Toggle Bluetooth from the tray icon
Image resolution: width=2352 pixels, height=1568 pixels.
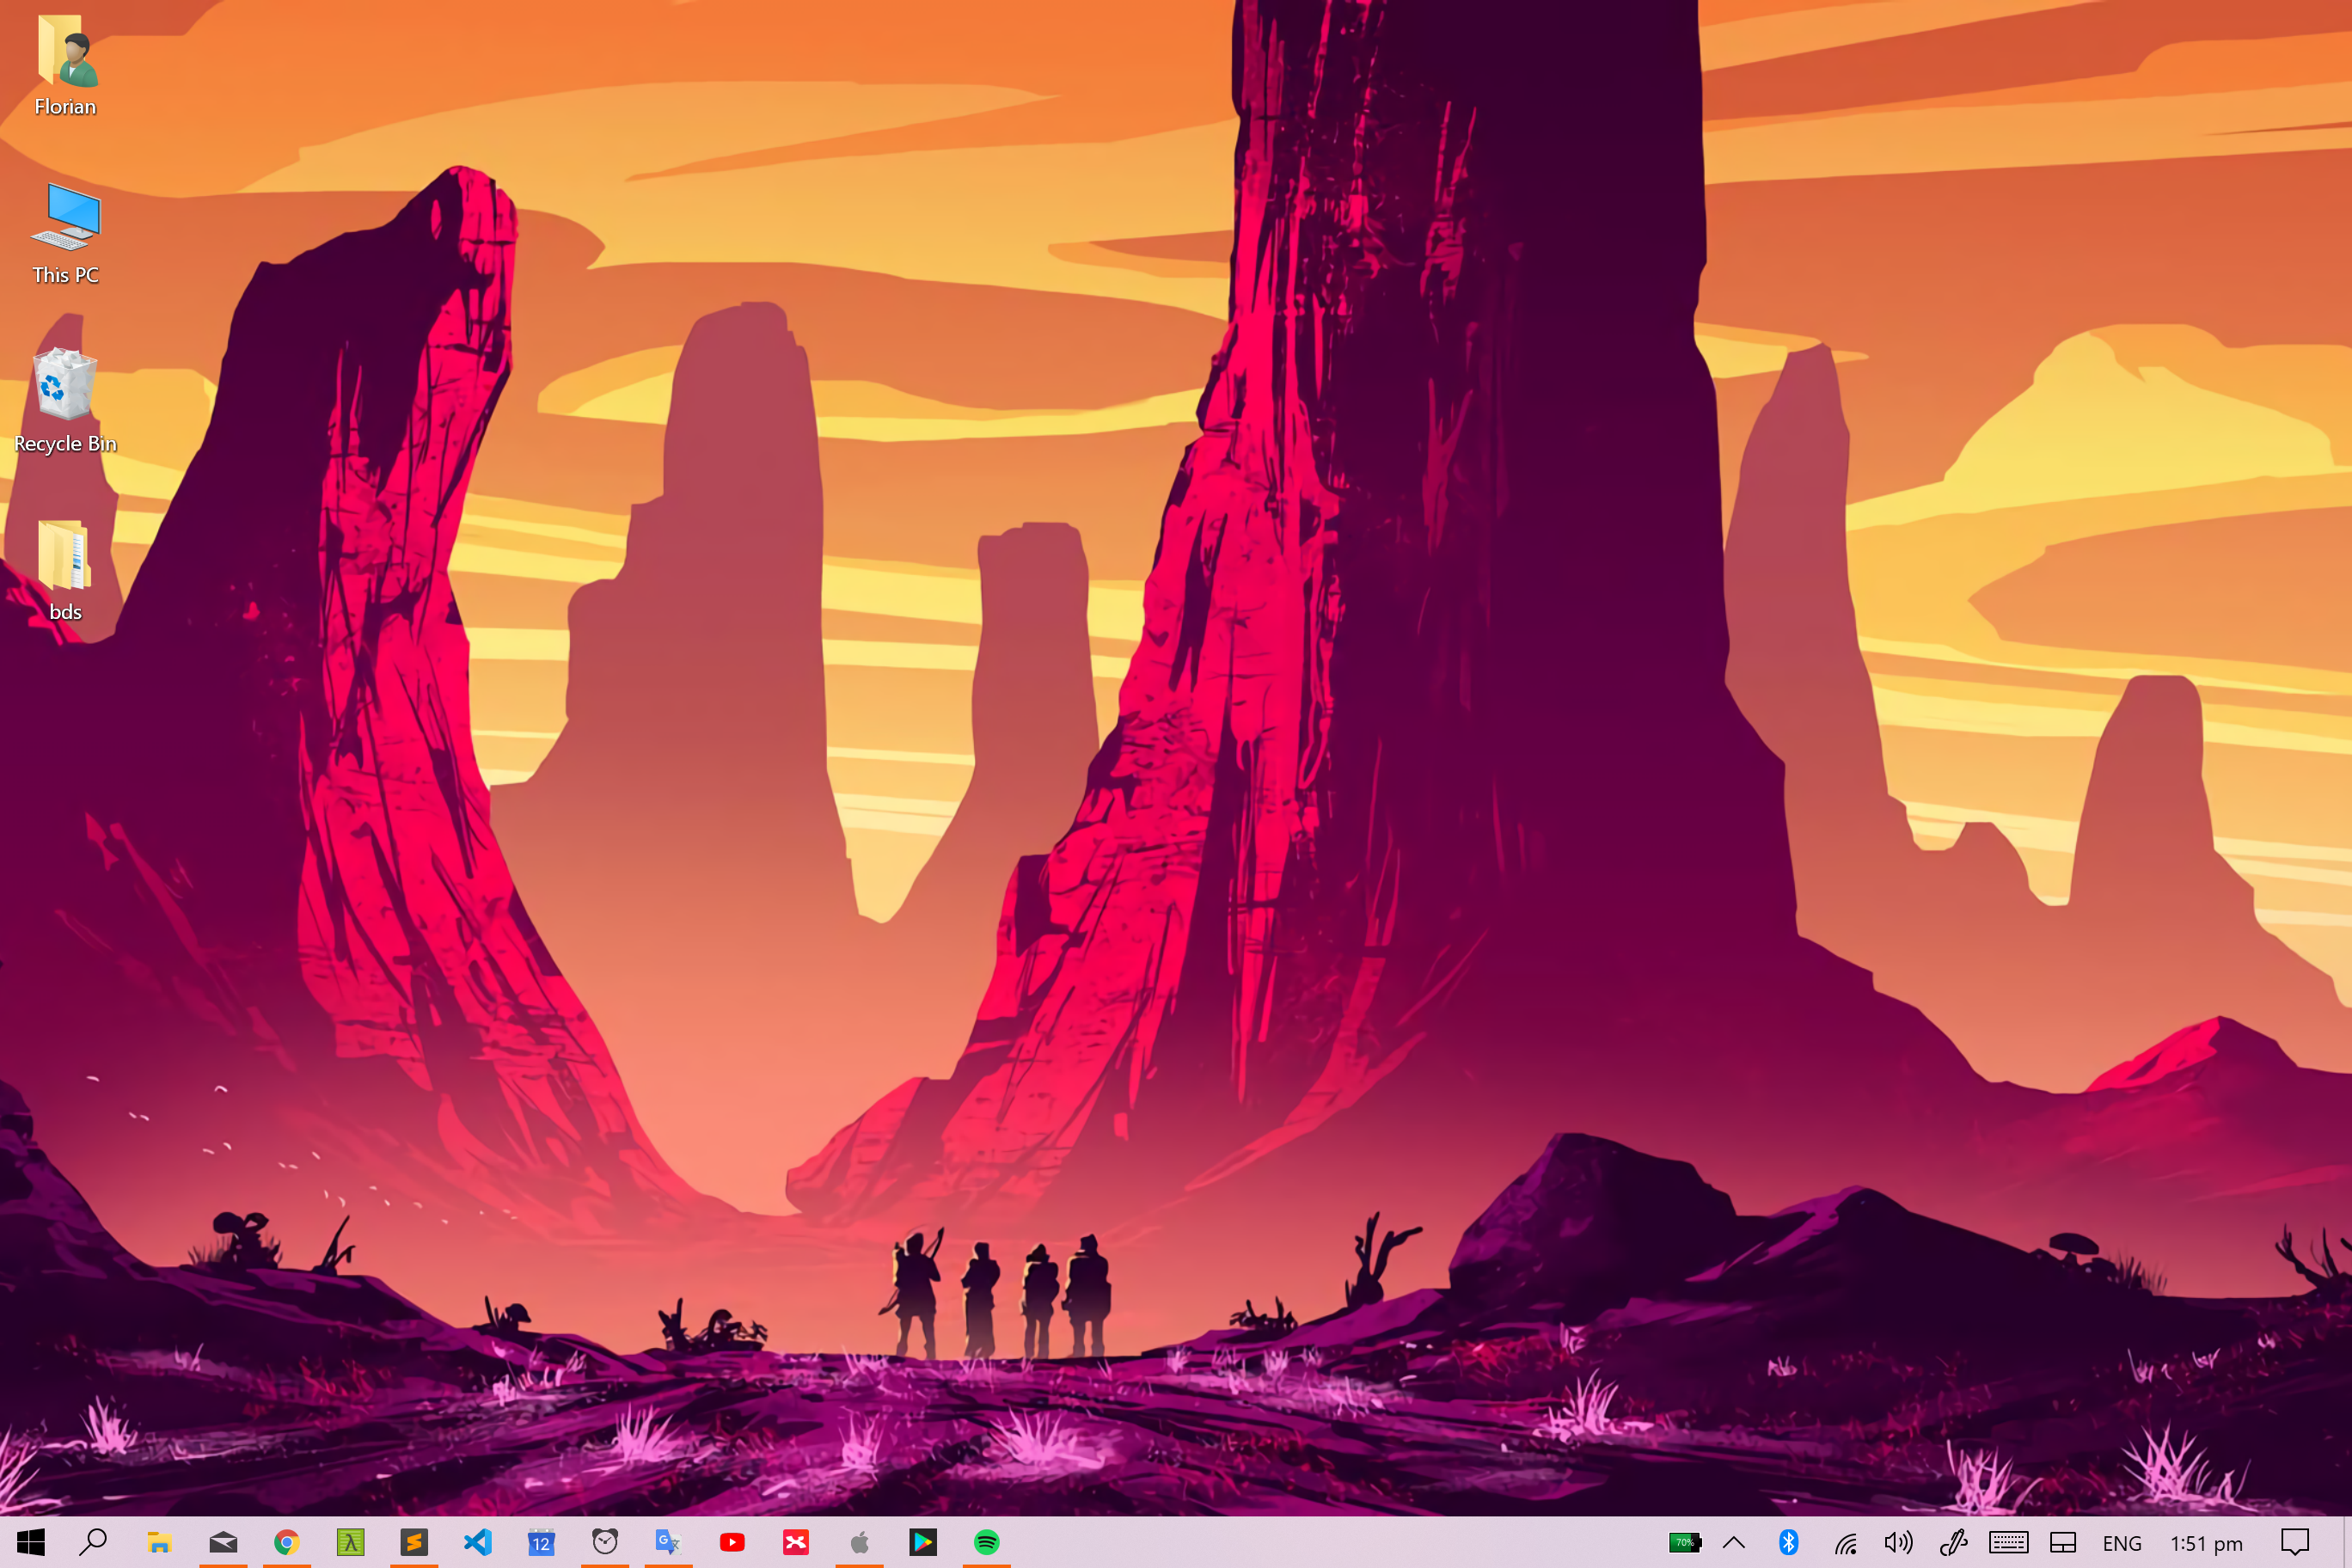[x=1789, y=1542]
